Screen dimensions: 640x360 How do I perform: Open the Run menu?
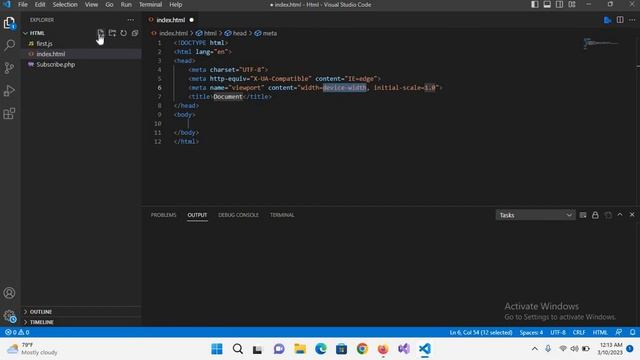tap(126, 4)
